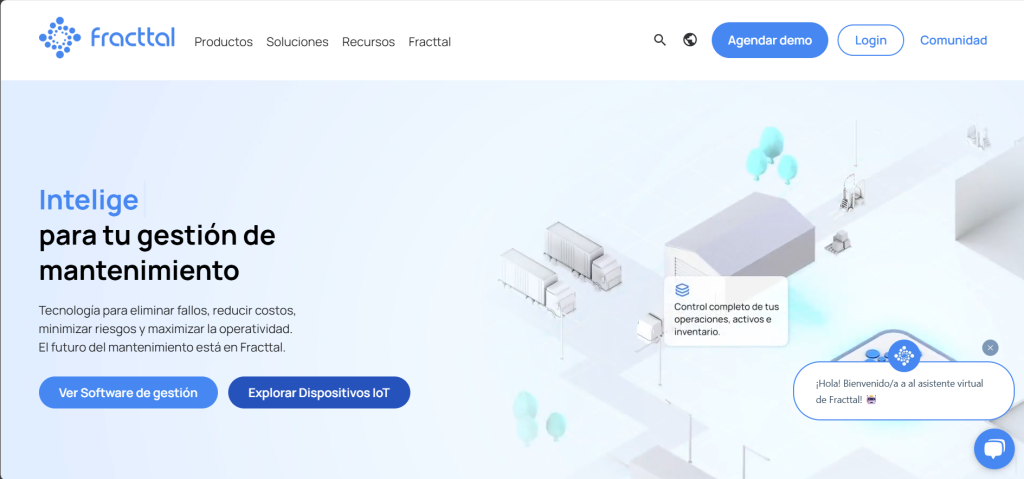Expand the Productos menu

coord(223,42)
